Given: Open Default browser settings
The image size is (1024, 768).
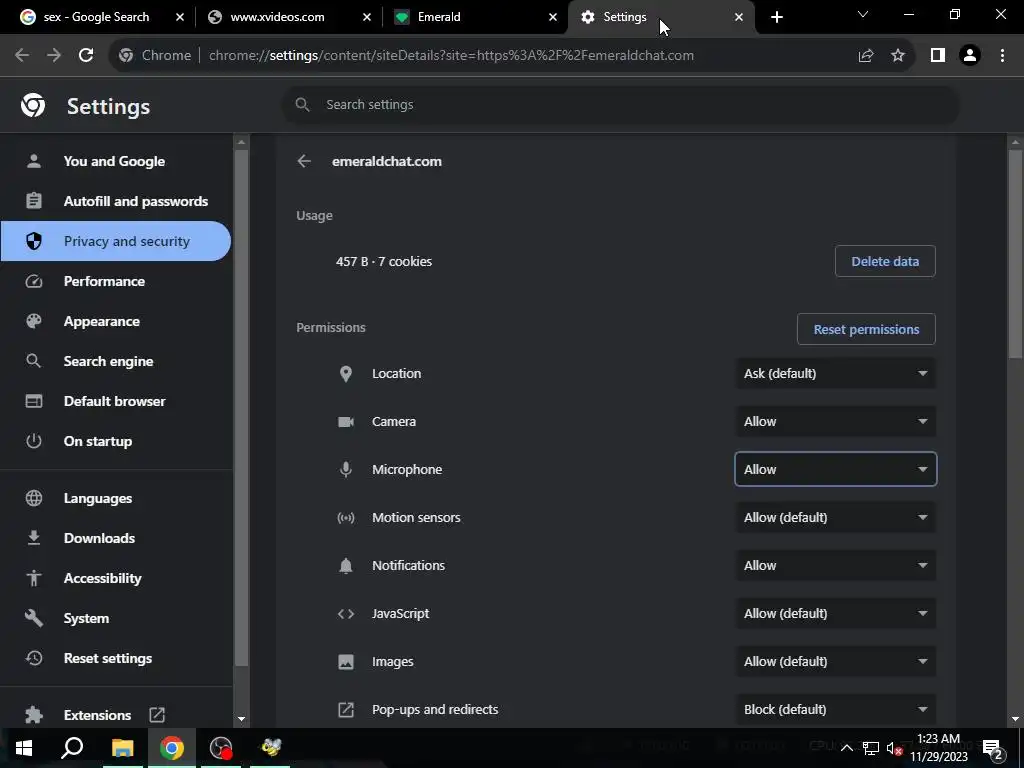Looking at the screenshot, I should pos(116,401).
